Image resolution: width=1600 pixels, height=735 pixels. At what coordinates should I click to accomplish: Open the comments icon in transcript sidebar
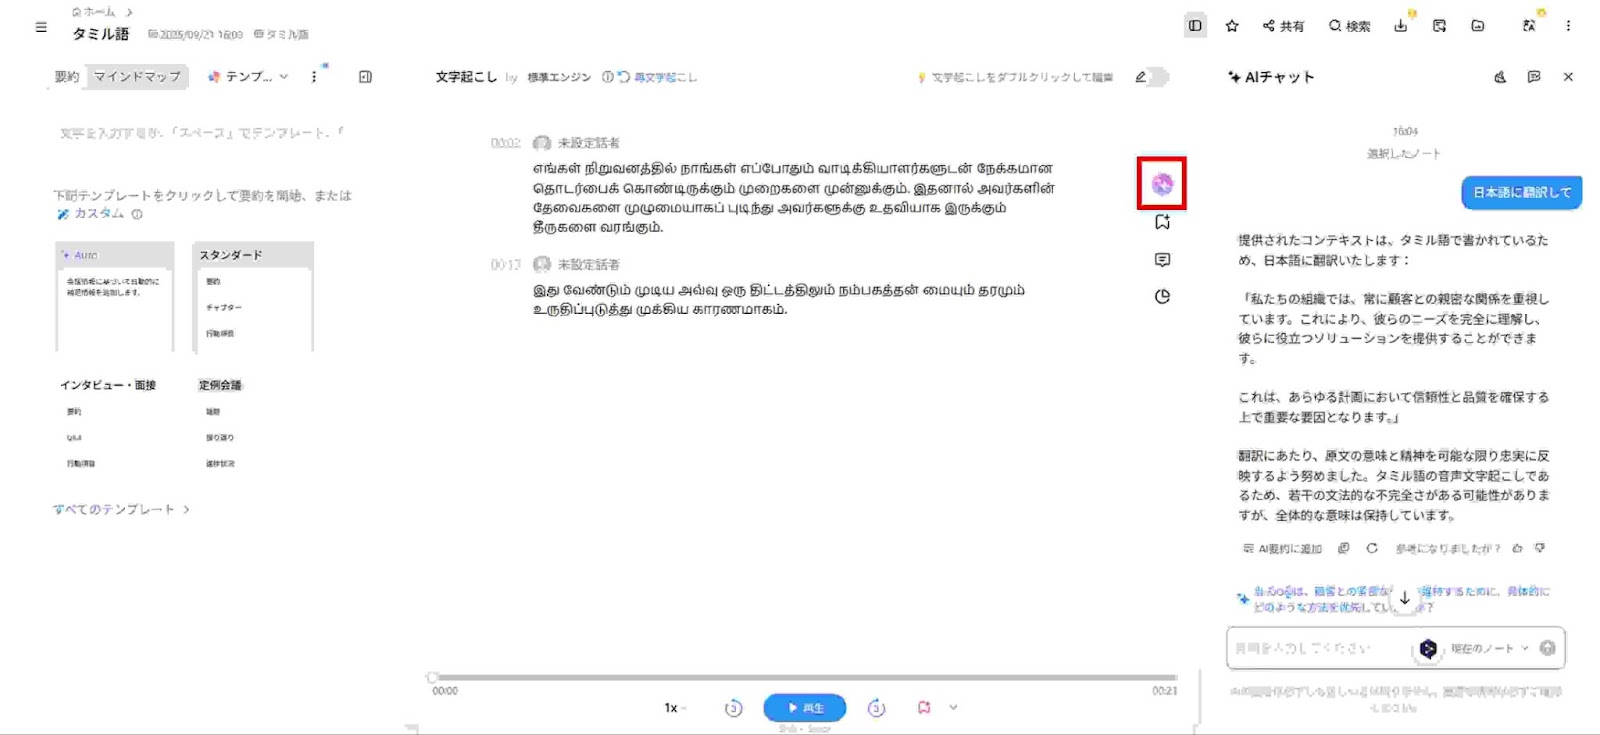click(x=1162, y=260)
